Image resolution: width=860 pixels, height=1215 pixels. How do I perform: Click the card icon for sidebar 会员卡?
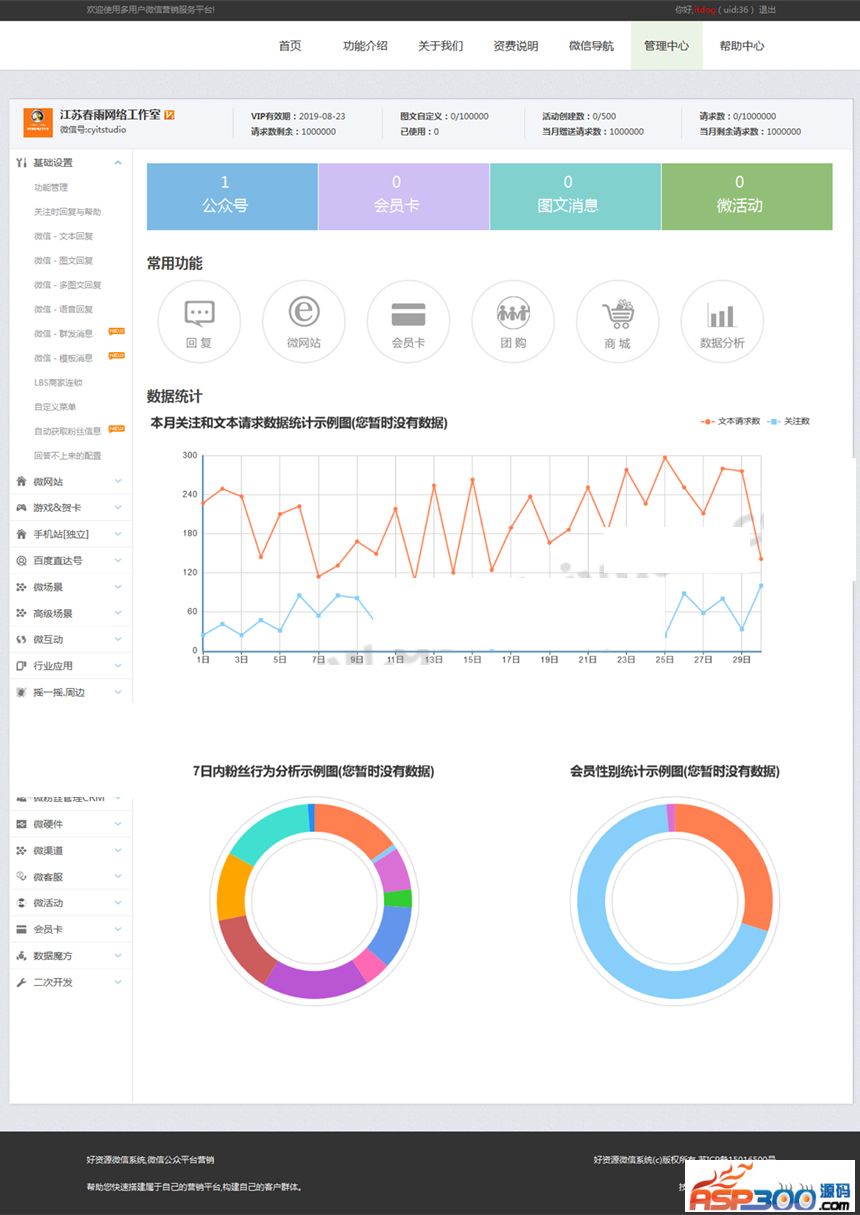[x=22, y=929]
